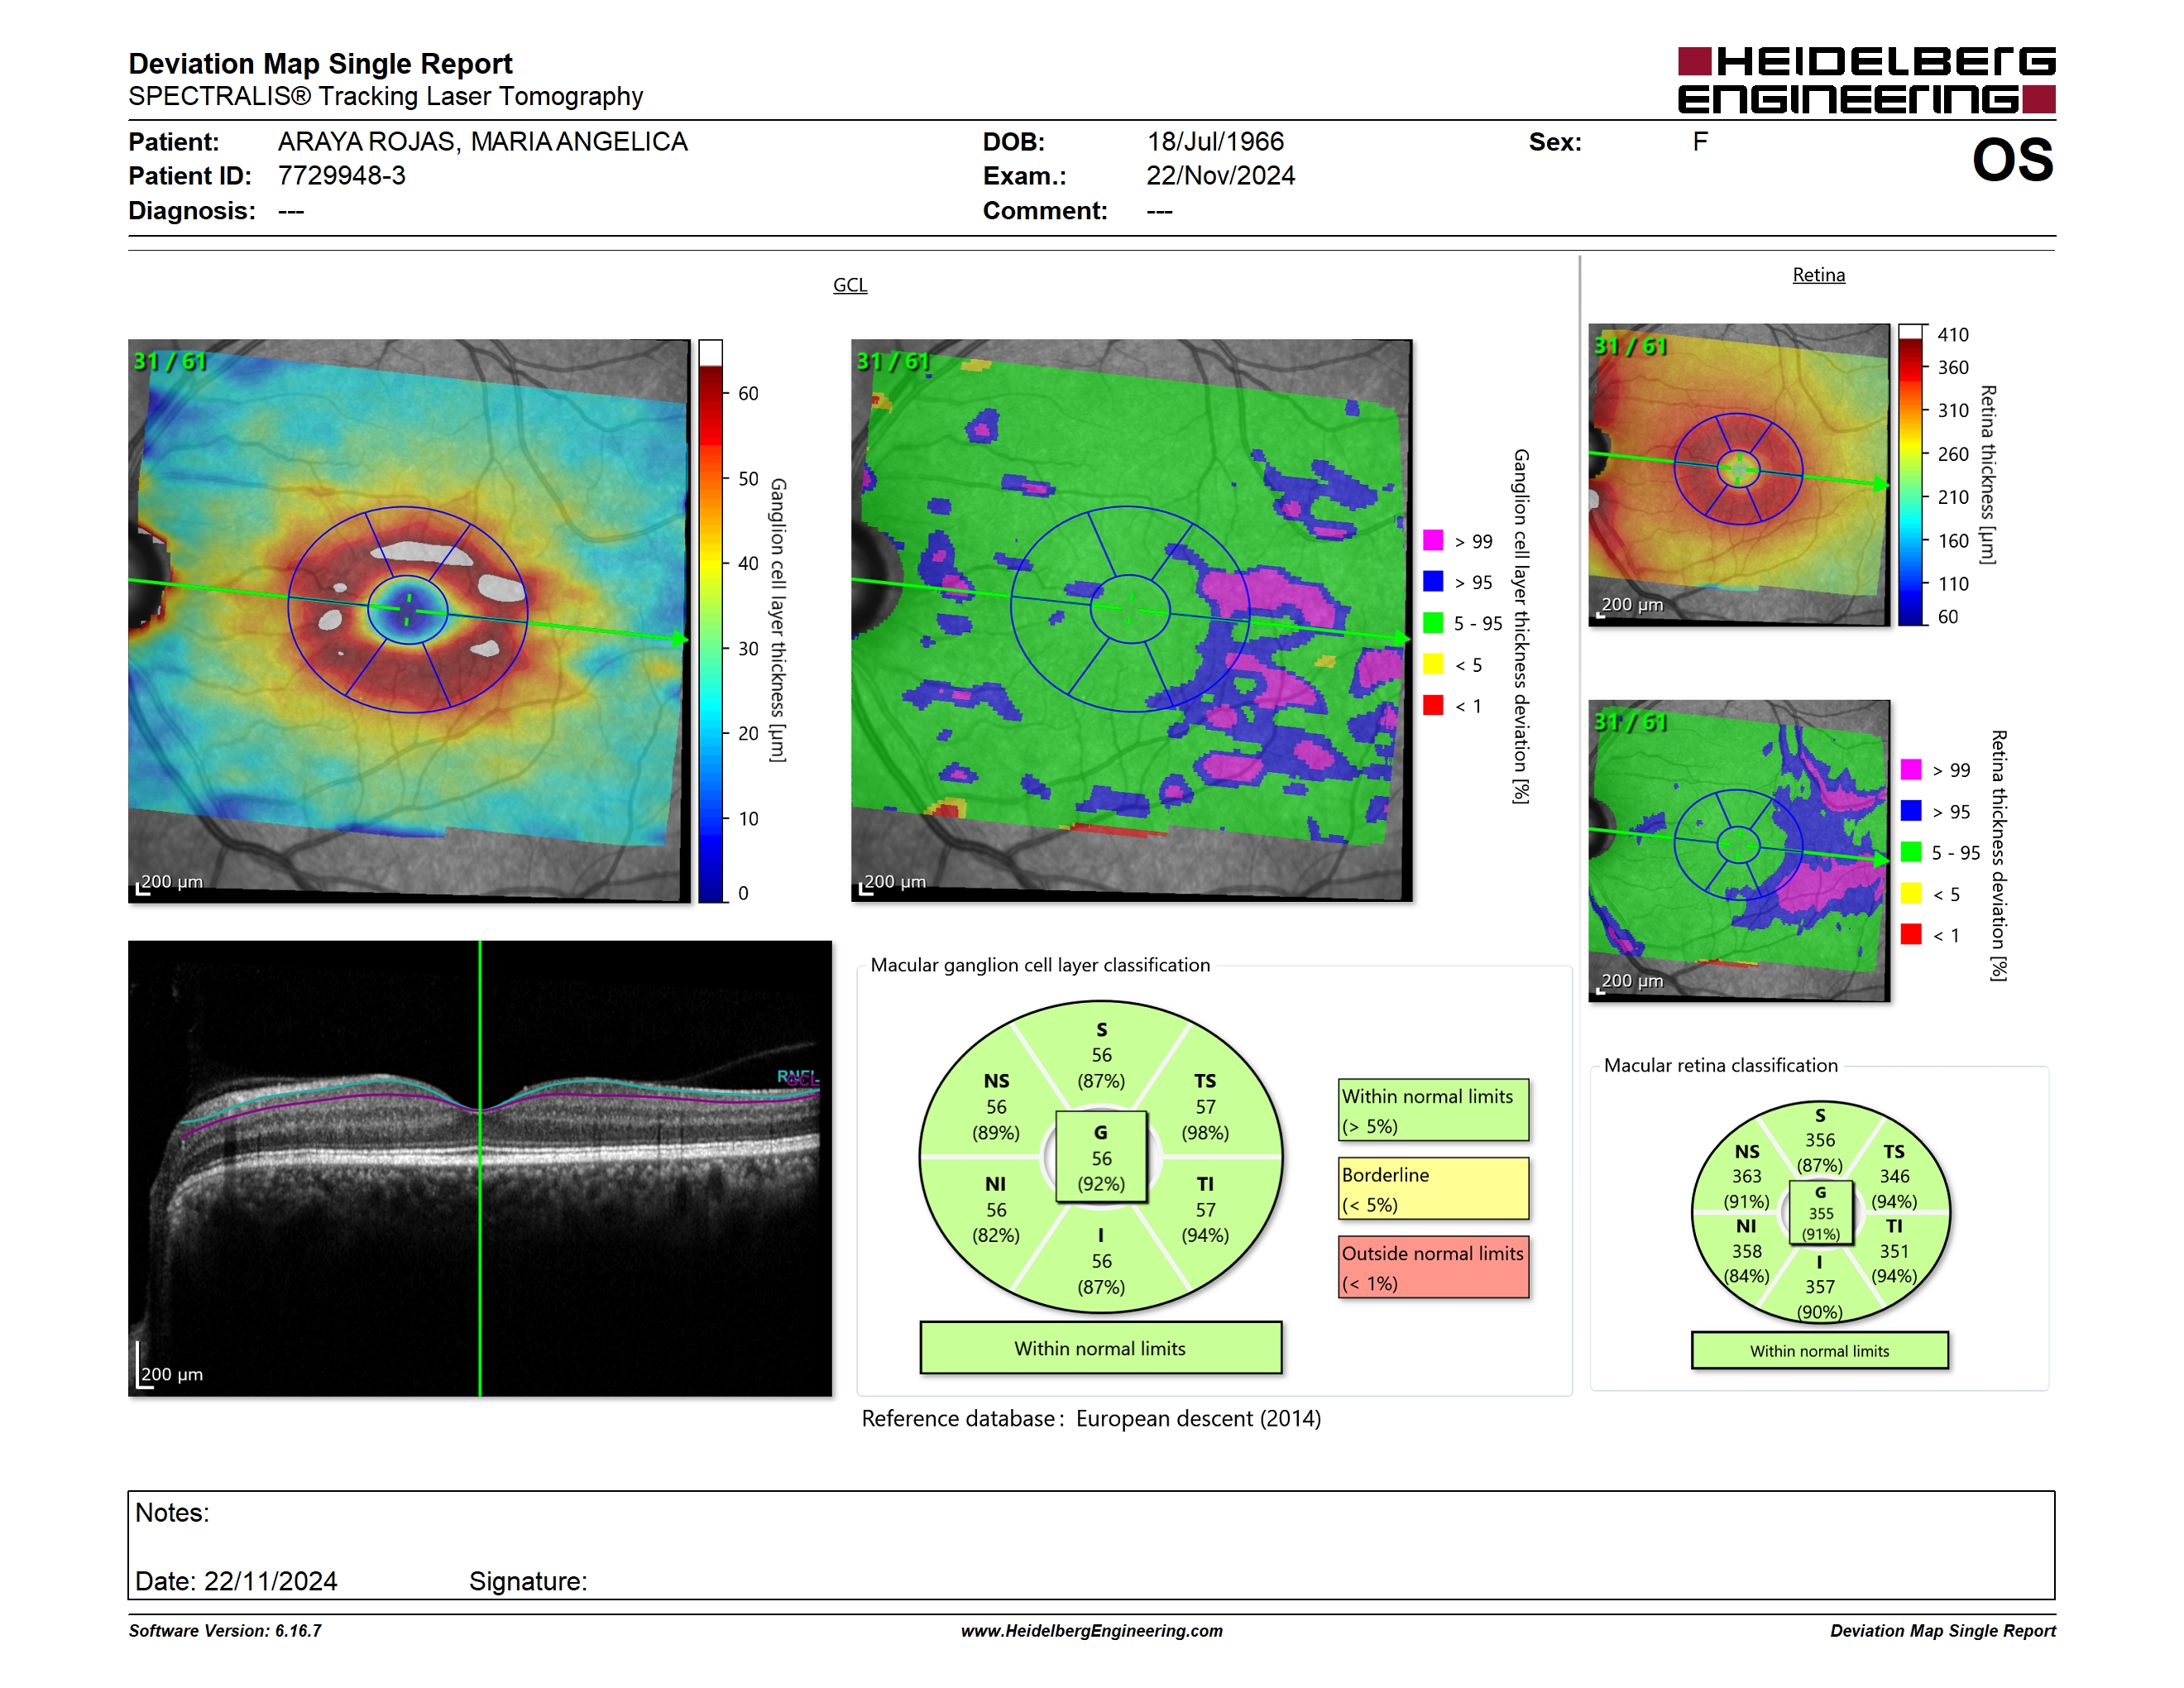Click 'Macular ganglion cell layer classification' heading
The height and width of the screenshot is (1688, 2184).
[1040, 965]
